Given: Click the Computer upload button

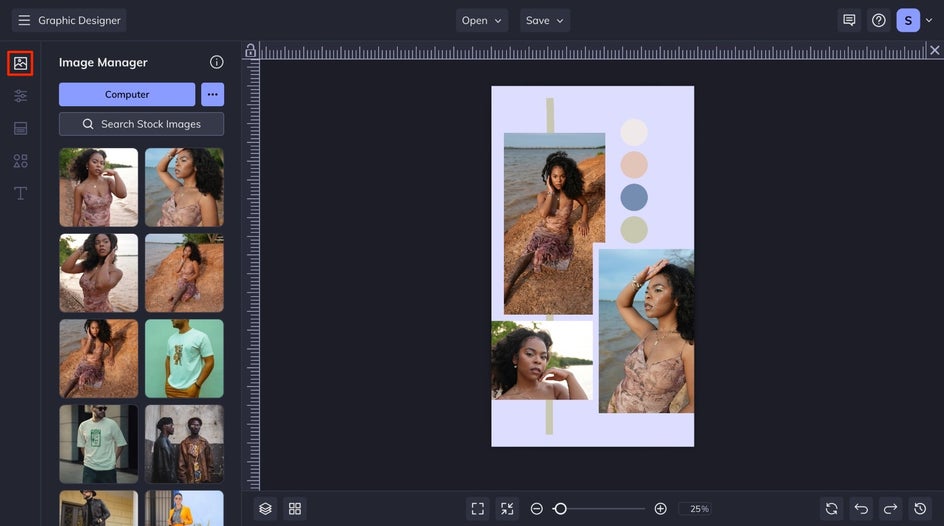Looking at the screenshot, I should [x=127, y=94].
